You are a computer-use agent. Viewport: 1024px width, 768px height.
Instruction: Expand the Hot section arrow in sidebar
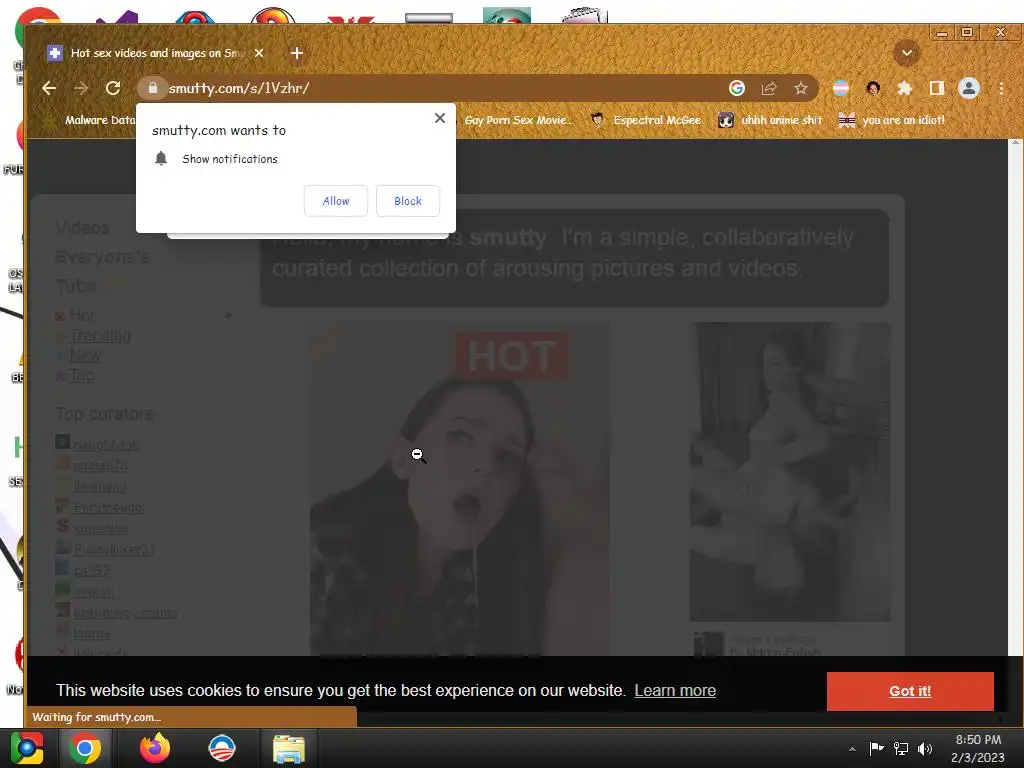pos(229,315)
